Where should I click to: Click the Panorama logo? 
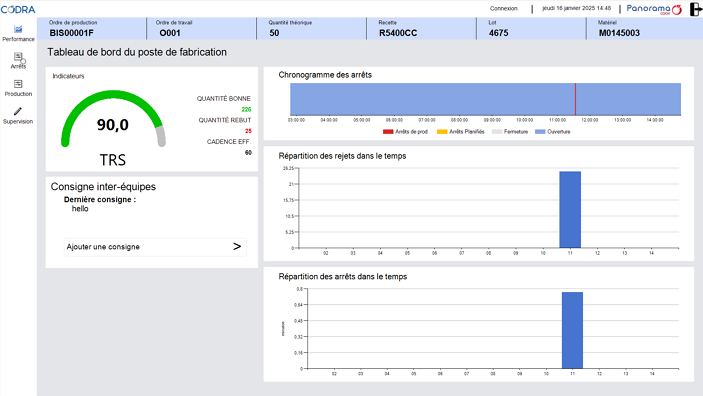tap(654, 9)
